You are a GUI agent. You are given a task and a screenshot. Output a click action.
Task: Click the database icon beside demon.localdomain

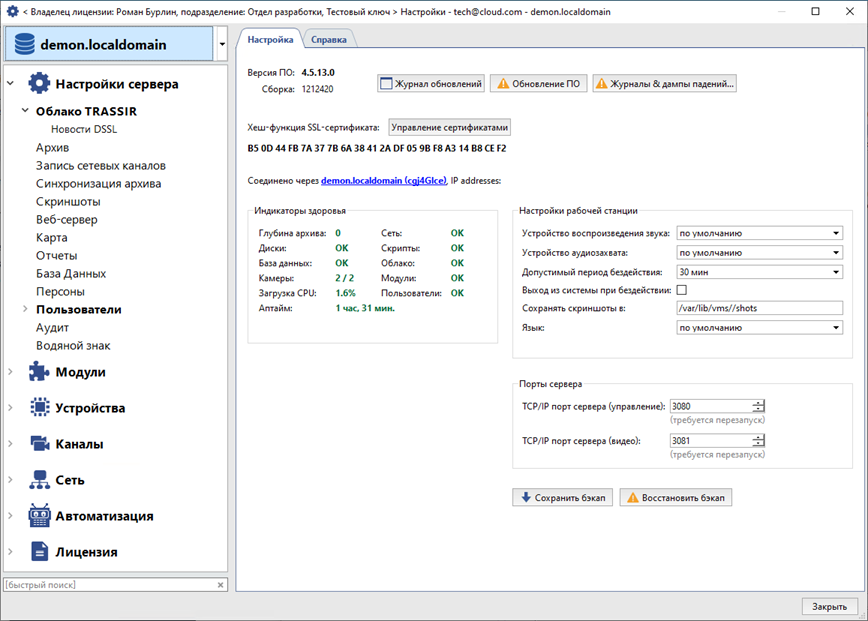[x=24, y=45]
